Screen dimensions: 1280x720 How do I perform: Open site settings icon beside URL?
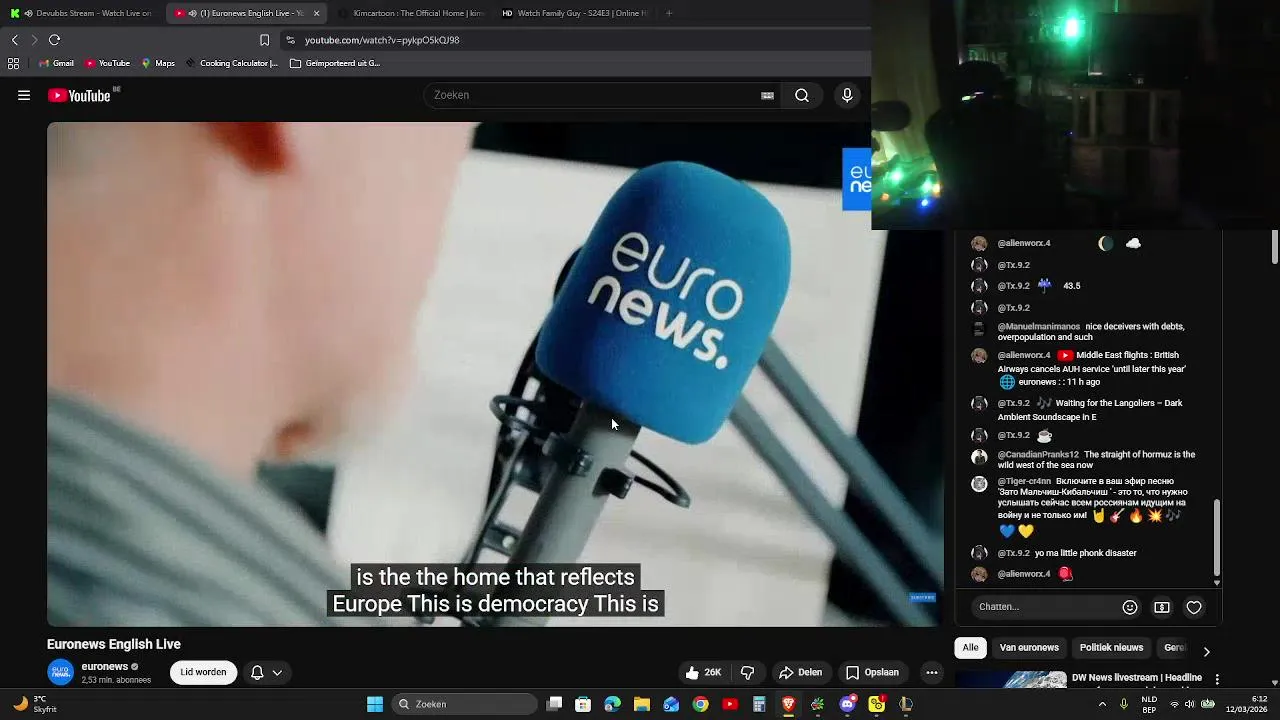290,40
